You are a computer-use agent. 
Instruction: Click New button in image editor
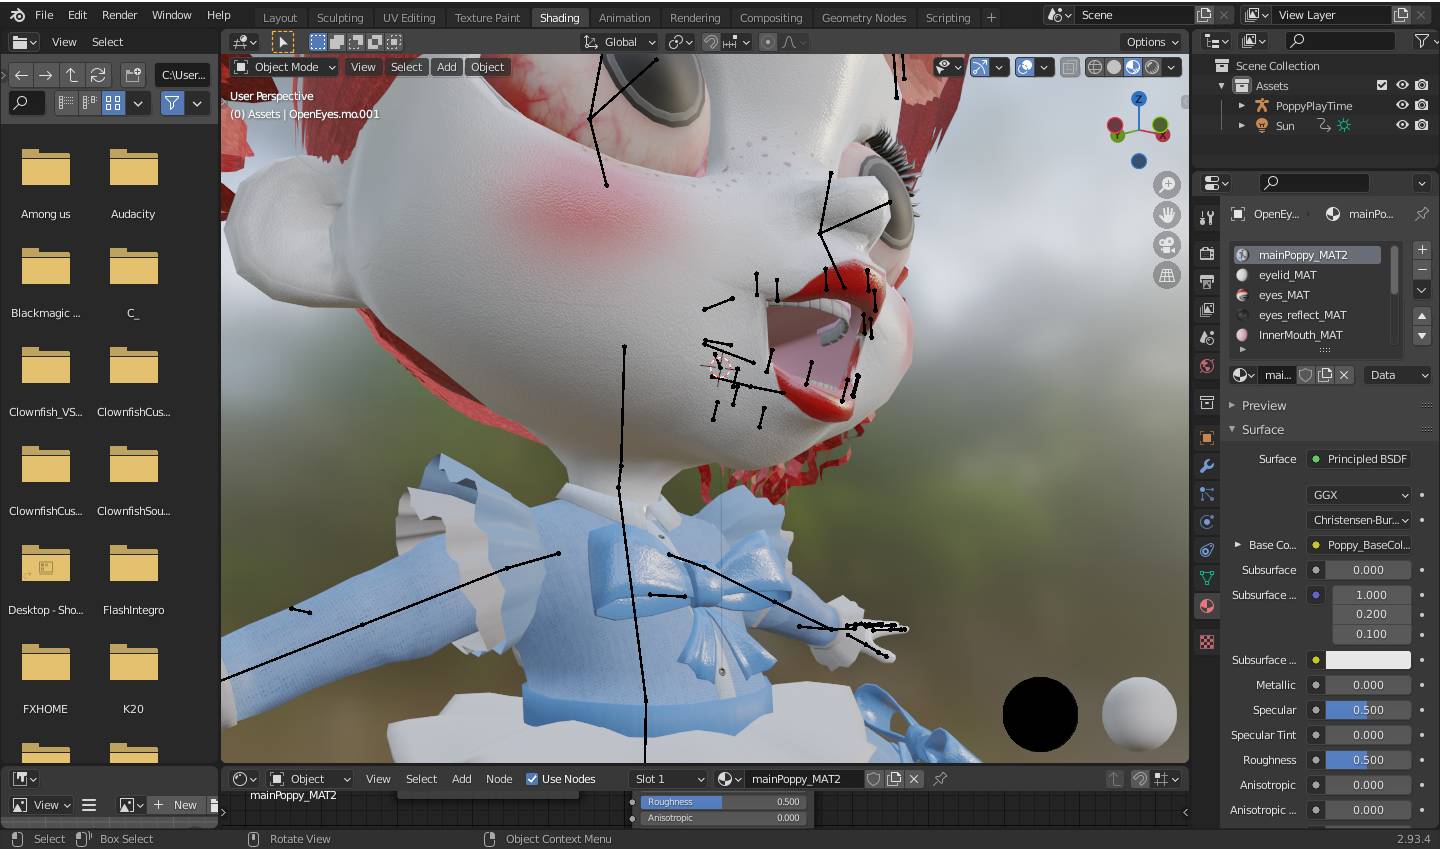click(x=178, y=805)
